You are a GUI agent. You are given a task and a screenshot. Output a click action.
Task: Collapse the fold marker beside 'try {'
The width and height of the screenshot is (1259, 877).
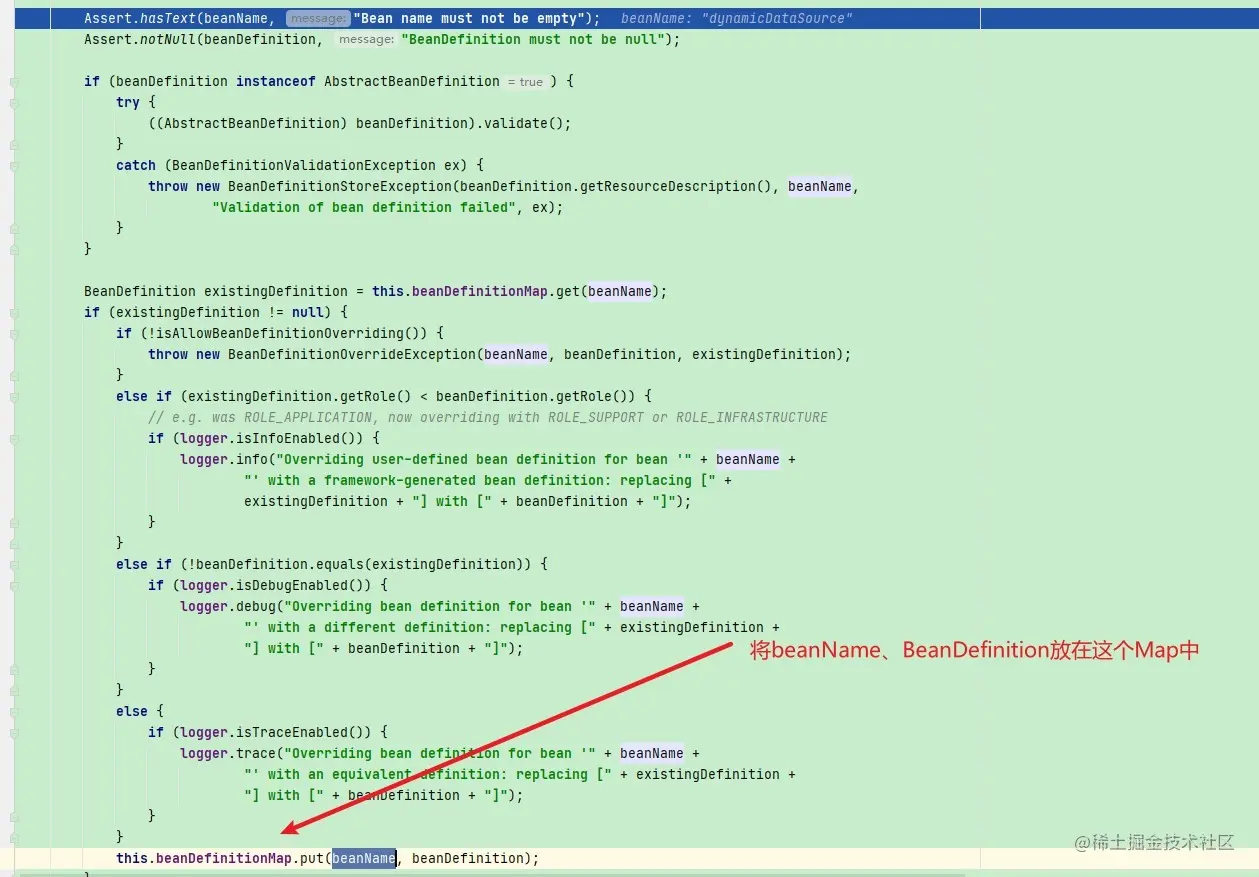13,103
